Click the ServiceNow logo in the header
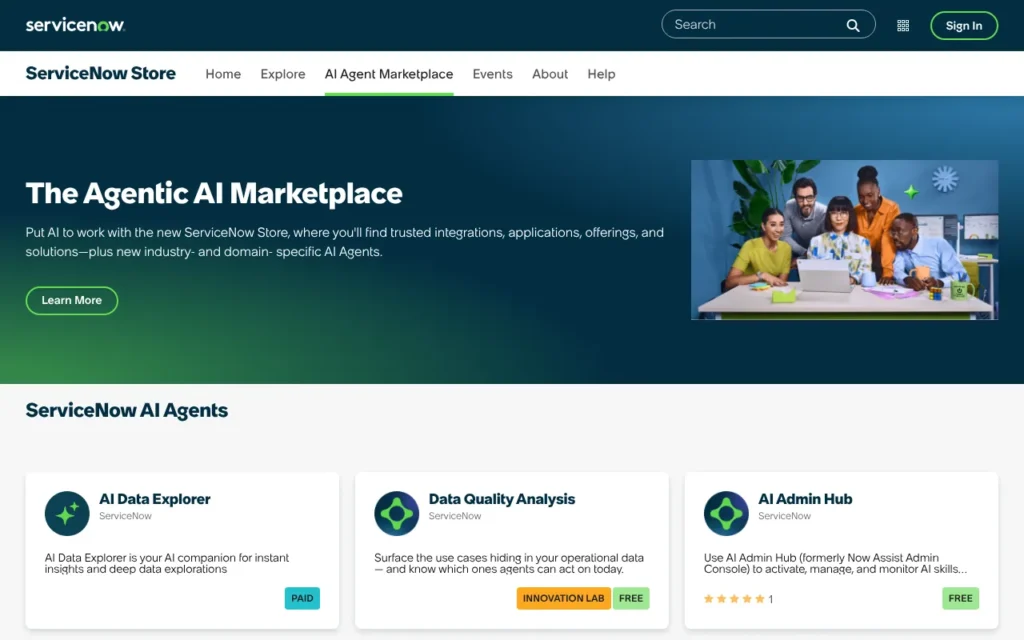1024x640 pixels. [x=75, y=25]
